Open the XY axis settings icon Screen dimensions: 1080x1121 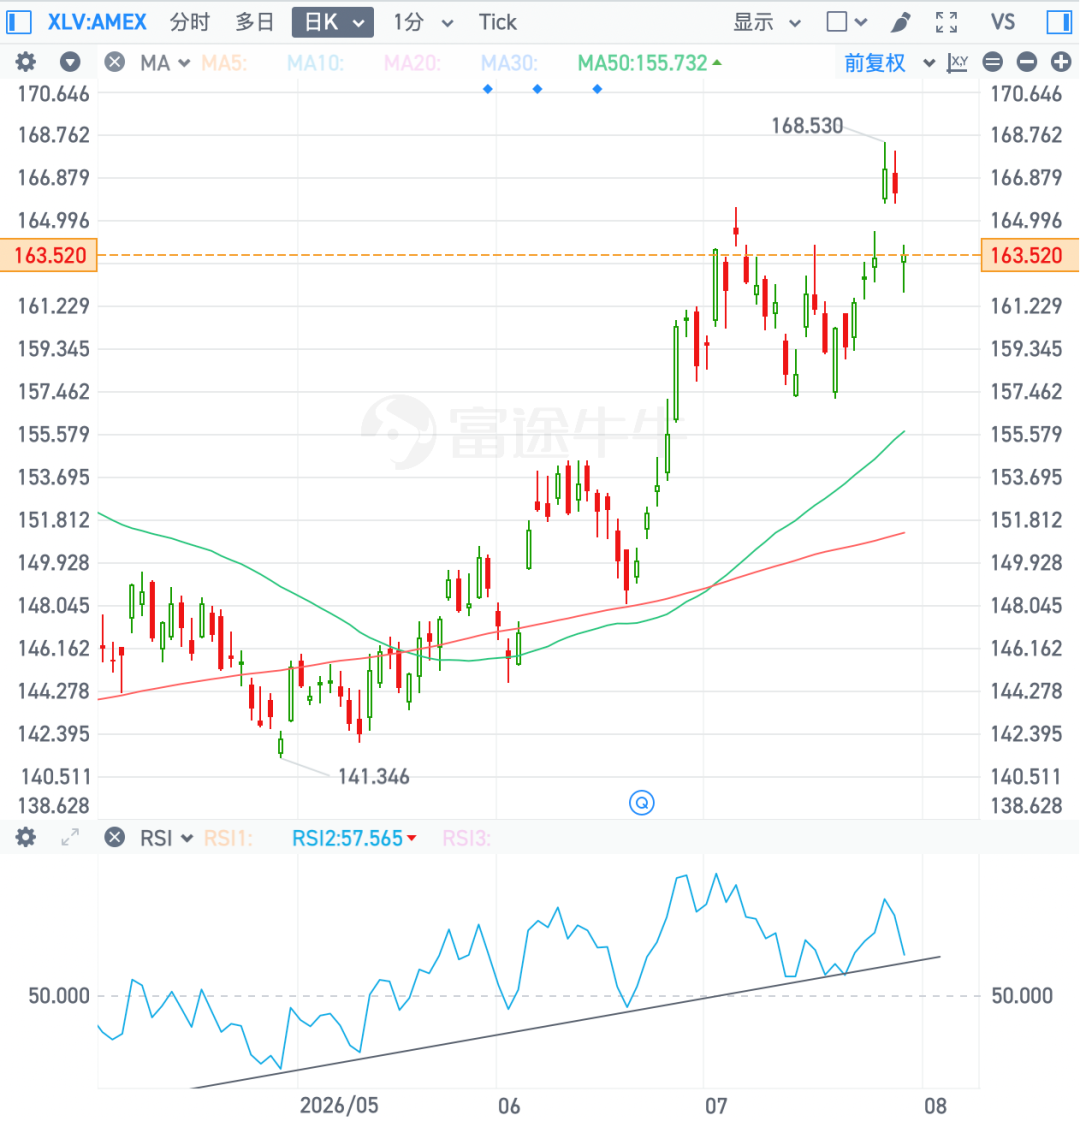(x=957, y=63)
